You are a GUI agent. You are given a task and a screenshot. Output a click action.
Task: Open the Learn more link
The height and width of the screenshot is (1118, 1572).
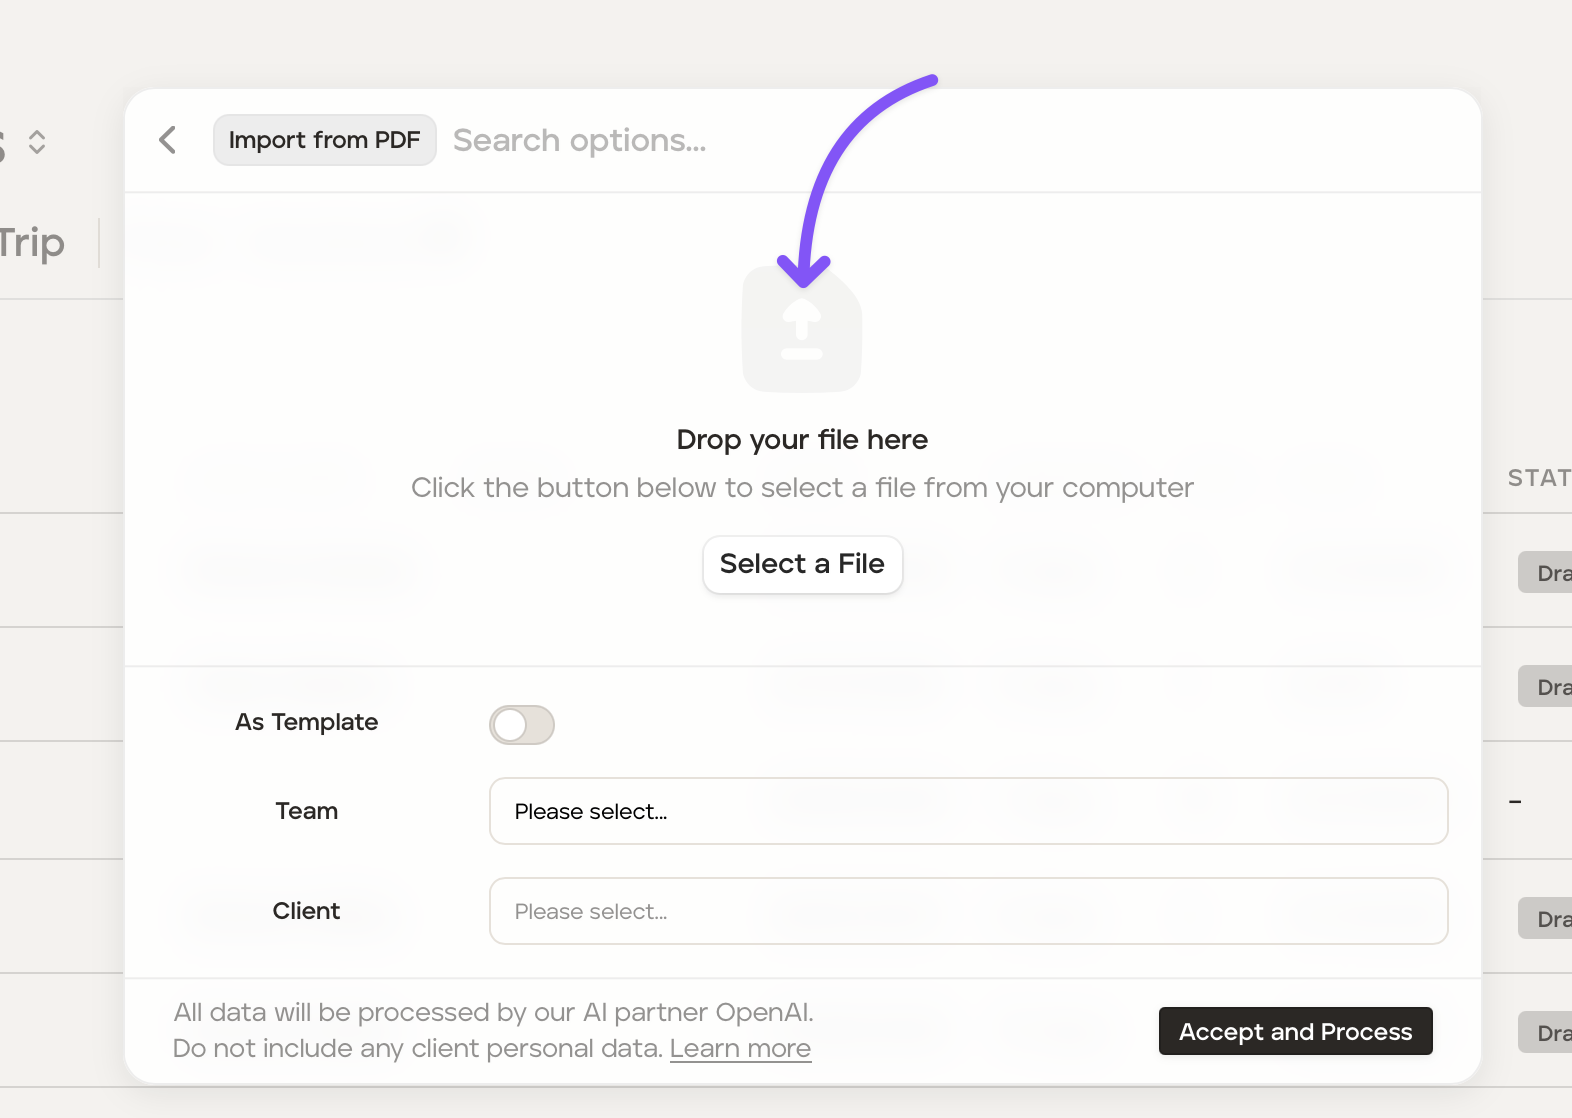click(x=740, y=1048)
